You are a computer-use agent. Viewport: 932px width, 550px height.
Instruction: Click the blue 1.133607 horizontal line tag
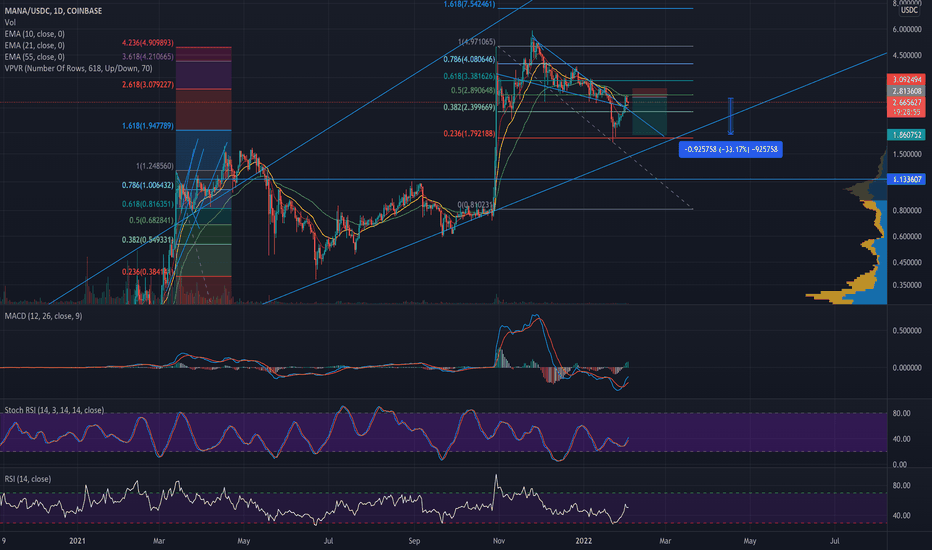906,179
